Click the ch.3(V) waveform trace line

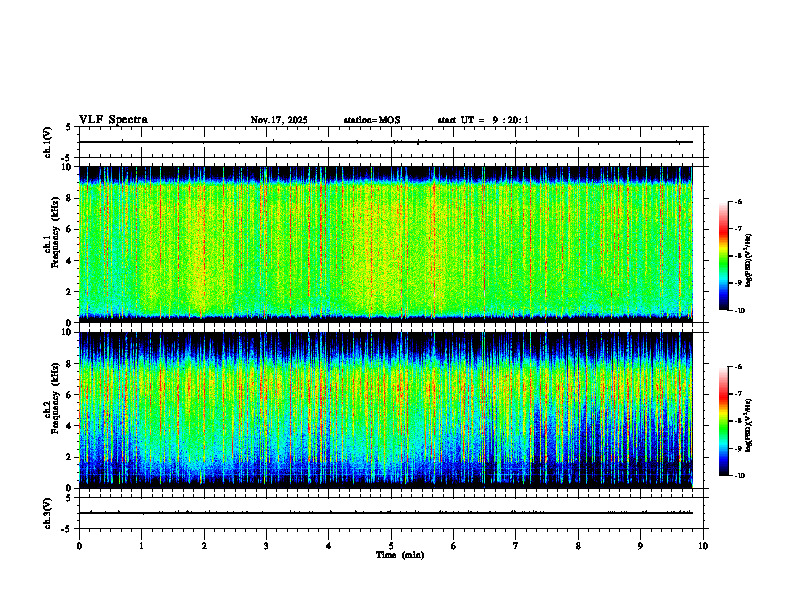(x=386, y=513)
